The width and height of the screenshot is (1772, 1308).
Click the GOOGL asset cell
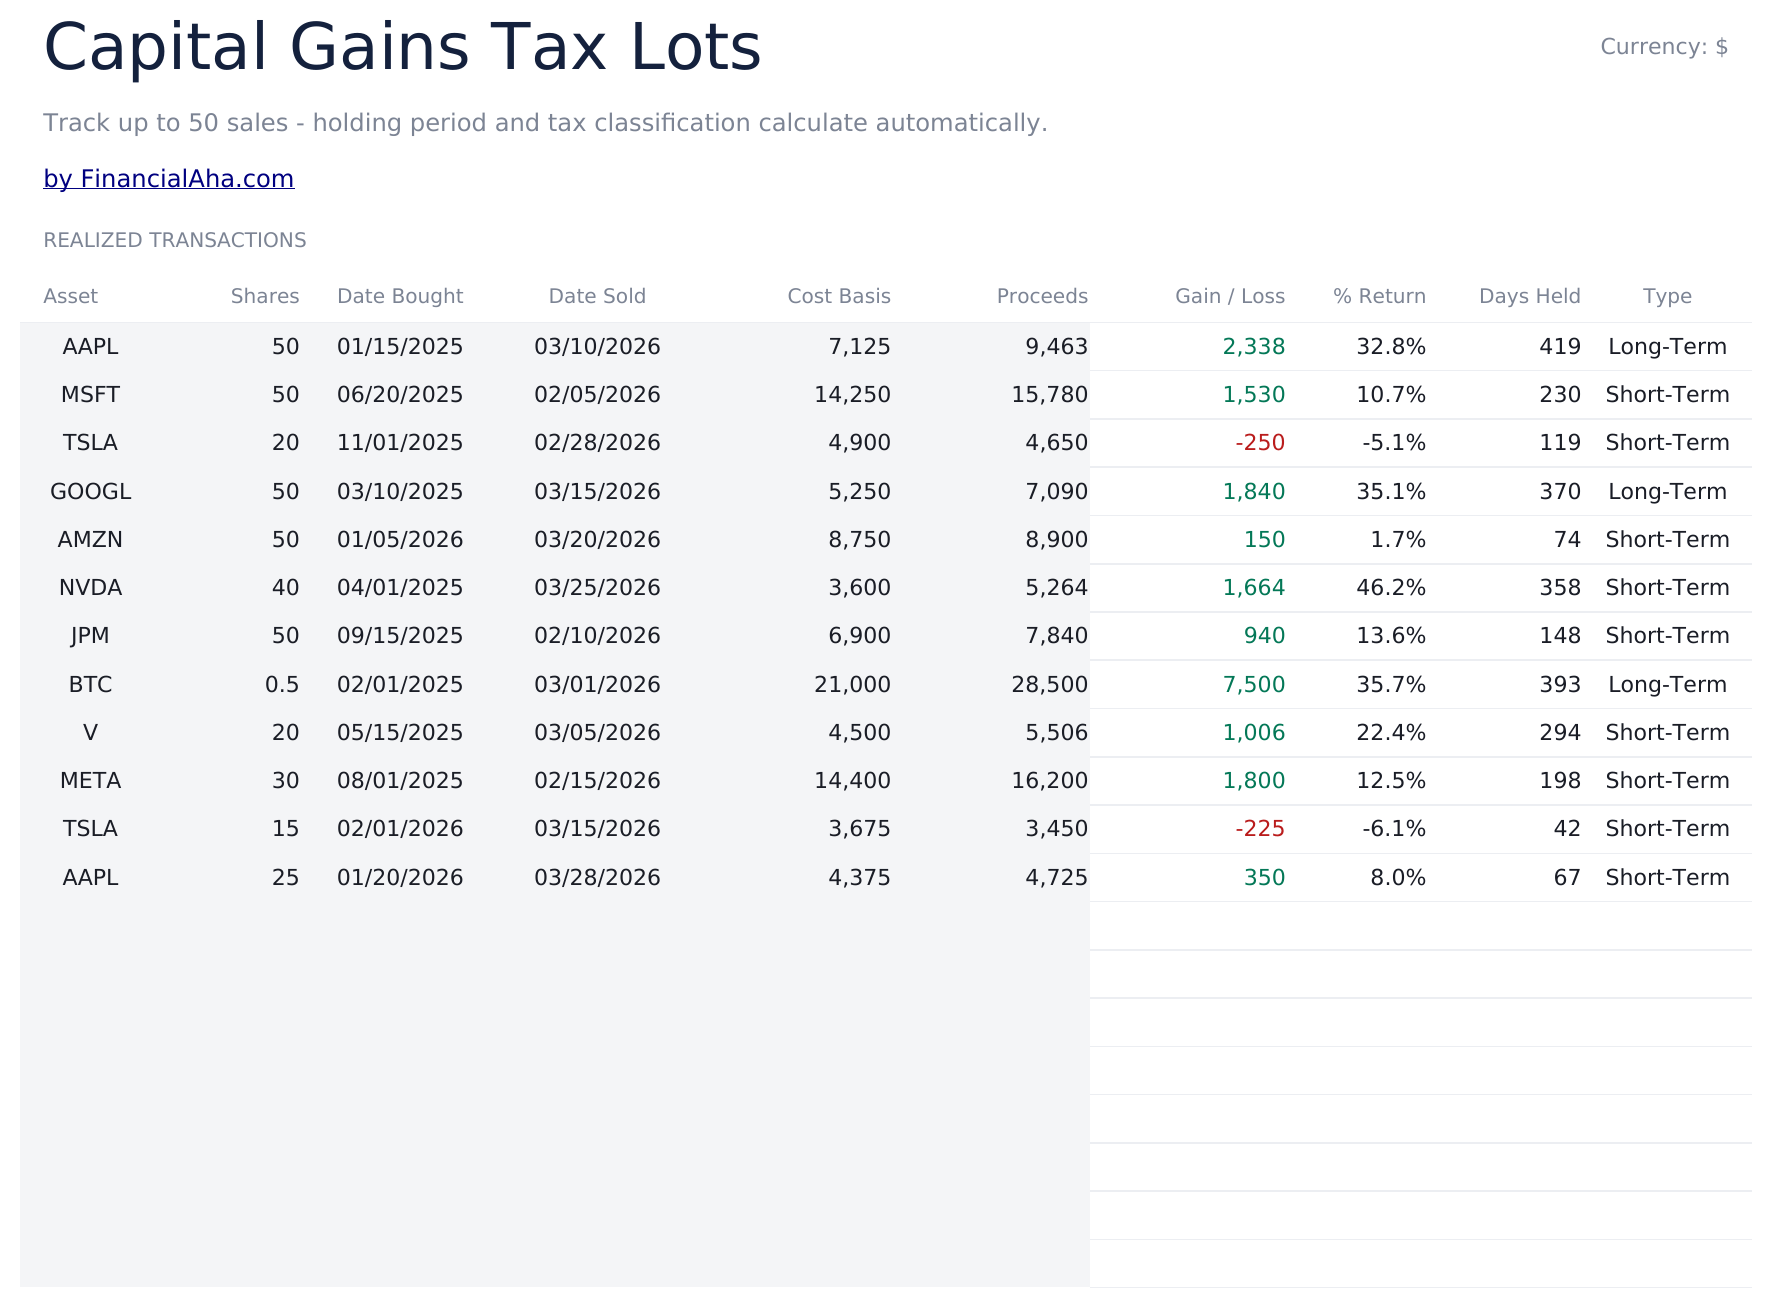coord(90,492)
